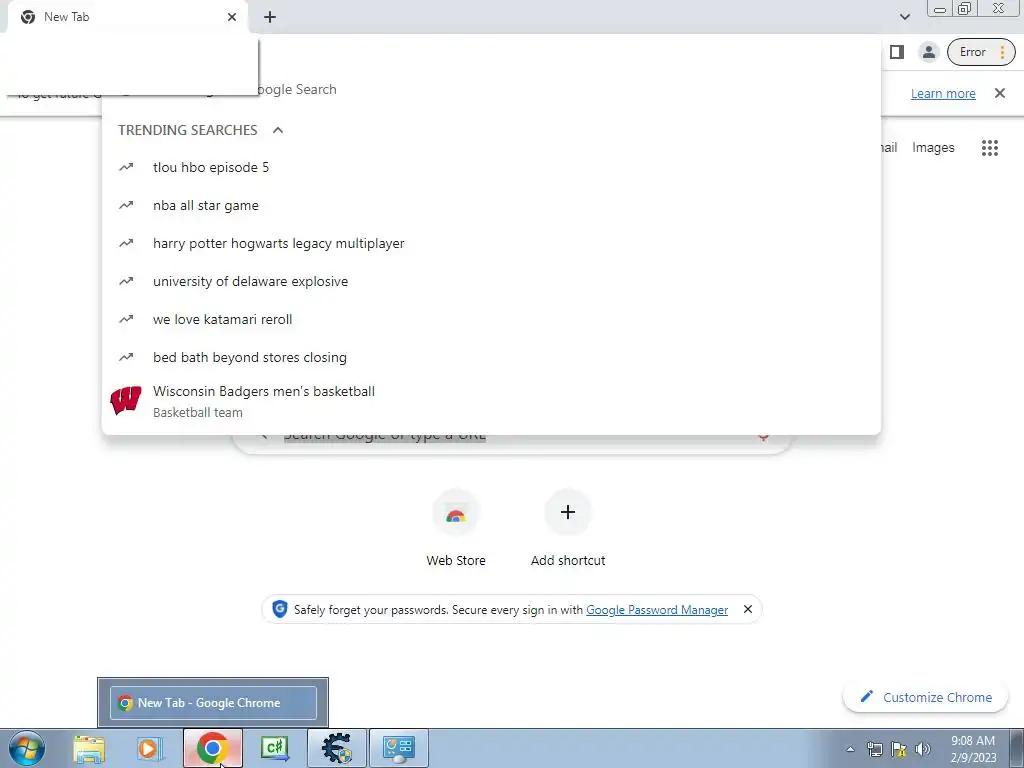Open Windows Explorer from the taskbar

pos(89,748)
